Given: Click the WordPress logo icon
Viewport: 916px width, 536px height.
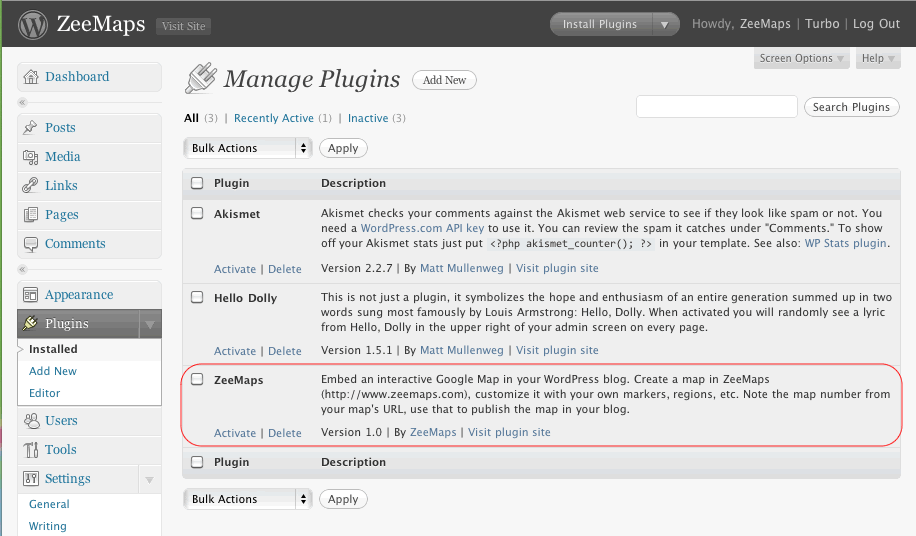Looking at the screenshot, I should point(33,25).
